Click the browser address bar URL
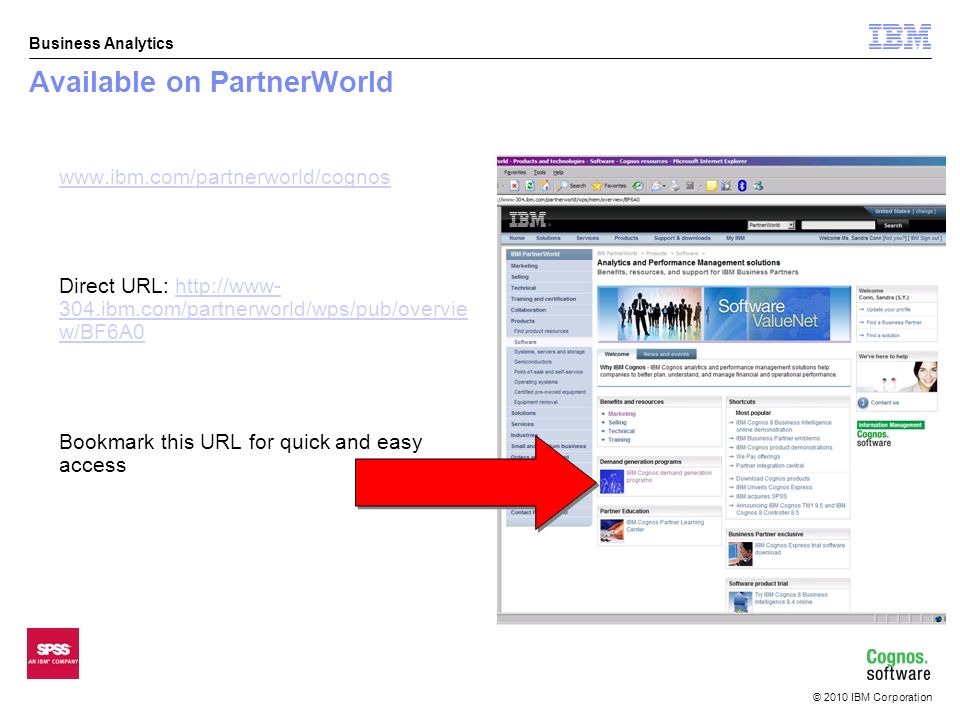 tap(570, 200)
